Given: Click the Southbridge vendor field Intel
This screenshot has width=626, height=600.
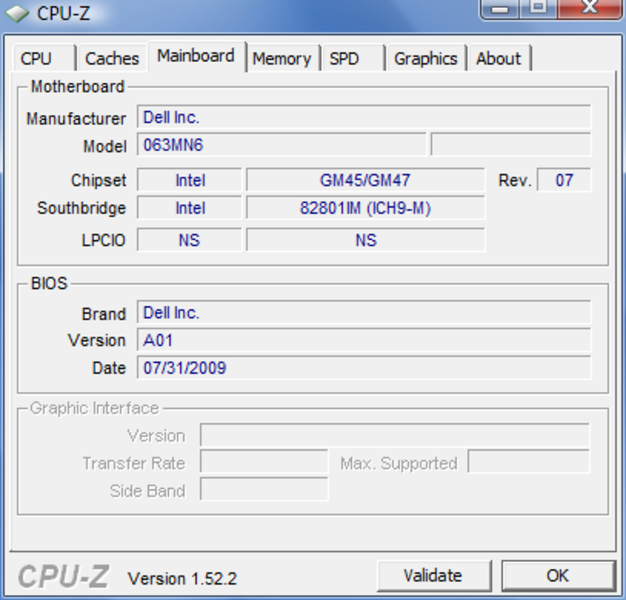Looking at the screenshot, I should 190,208.
